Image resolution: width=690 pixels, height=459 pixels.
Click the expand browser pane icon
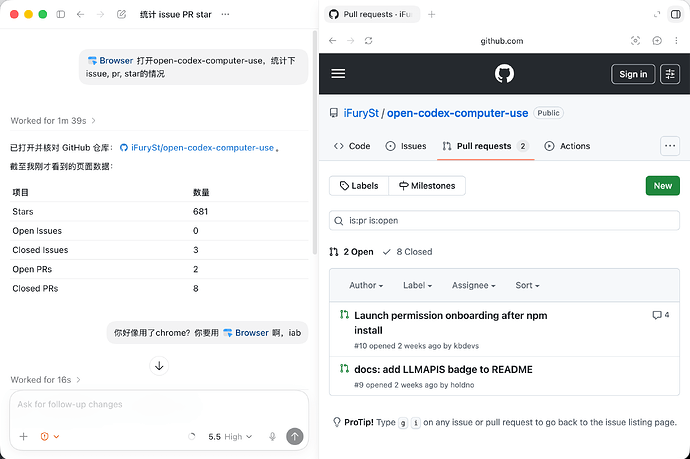(657, 15)
